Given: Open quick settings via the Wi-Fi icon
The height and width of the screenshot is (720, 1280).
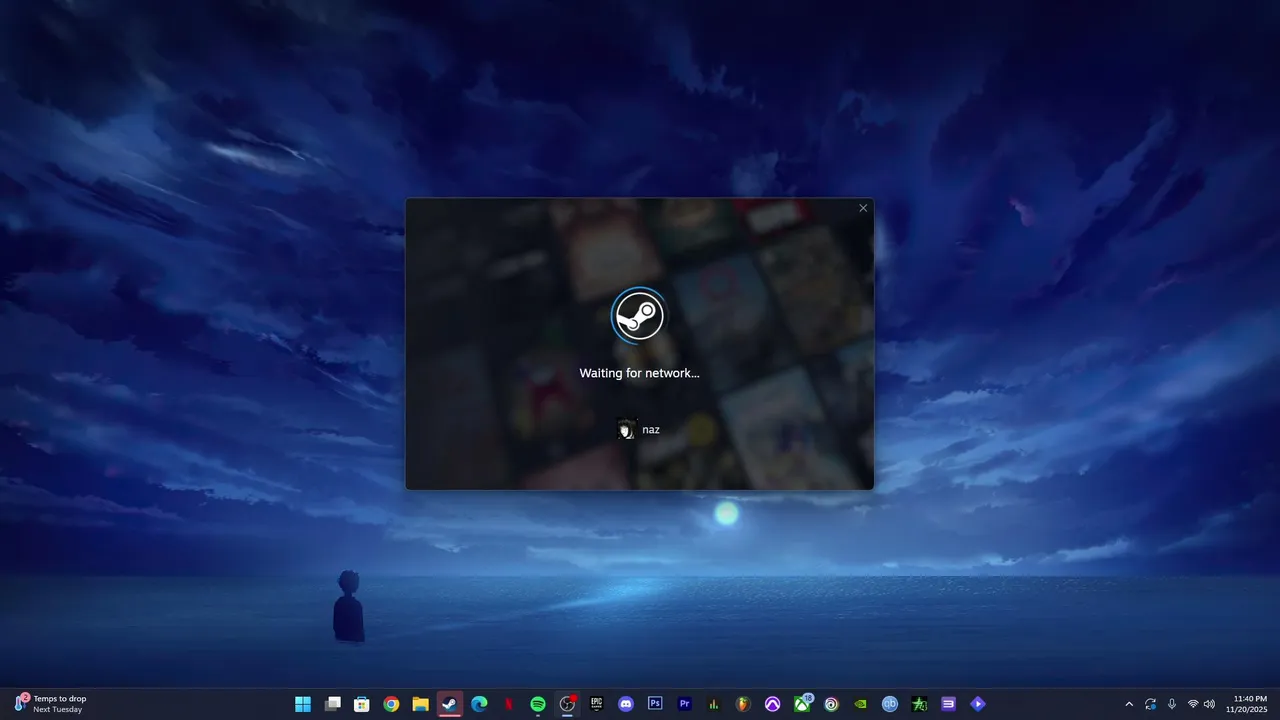Looking at the screenshot, I should tap(1193, 704).
